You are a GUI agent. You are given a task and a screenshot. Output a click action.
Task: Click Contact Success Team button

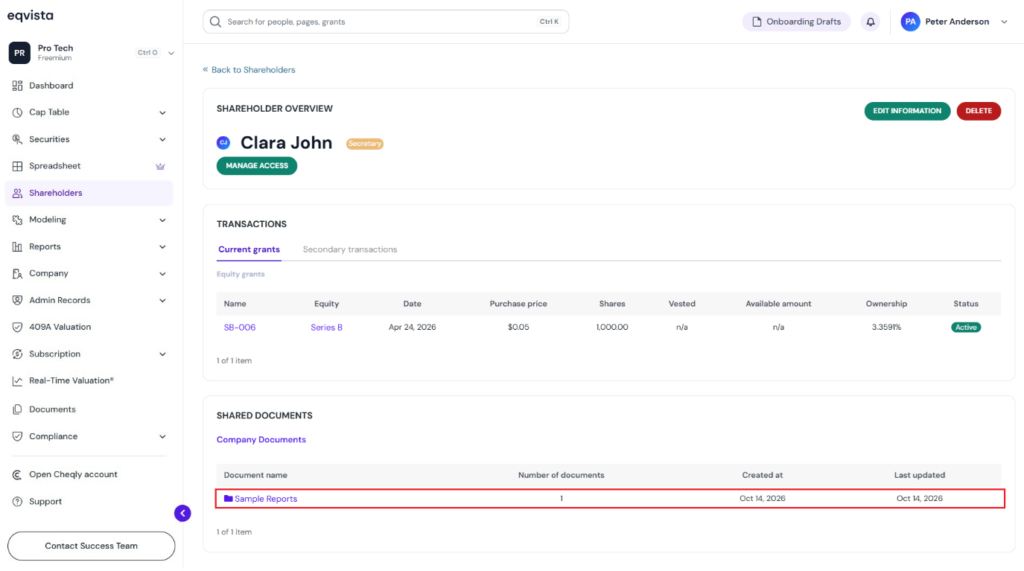click(x=91, y=546)
